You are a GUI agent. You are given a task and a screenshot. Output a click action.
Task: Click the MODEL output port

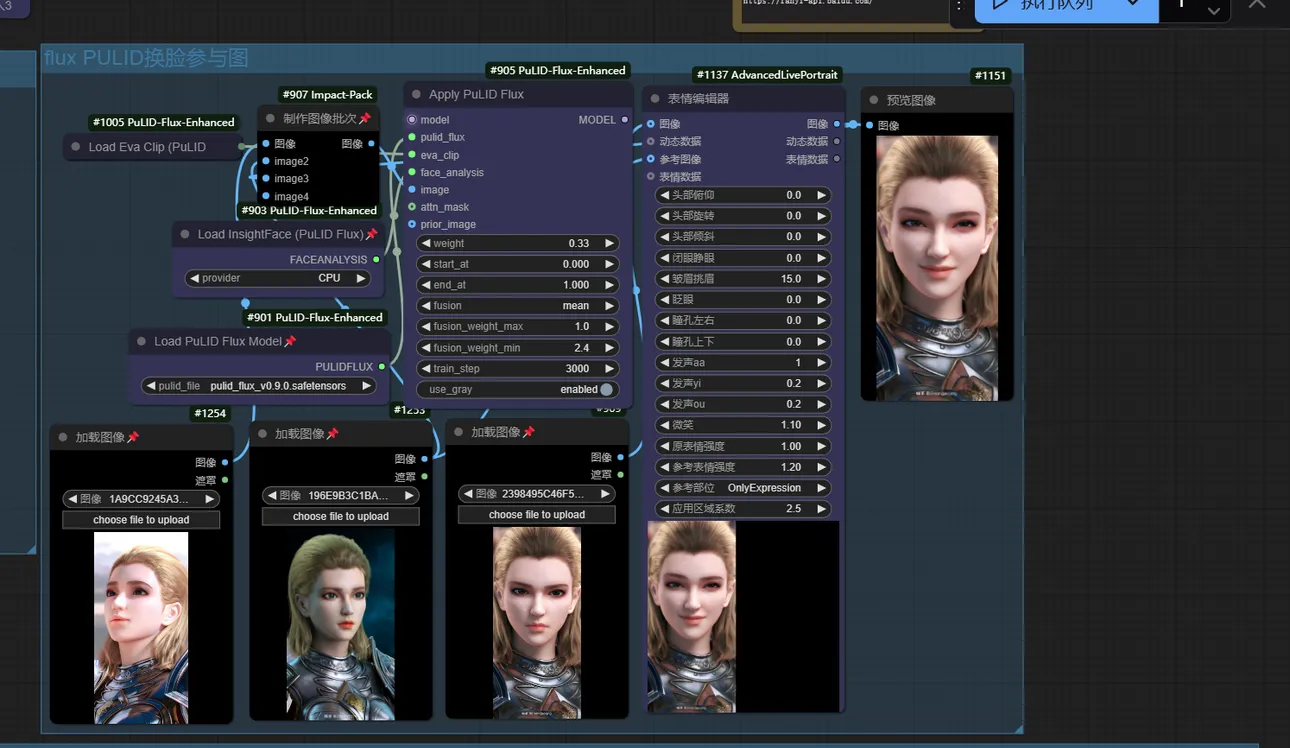[626, 120]
